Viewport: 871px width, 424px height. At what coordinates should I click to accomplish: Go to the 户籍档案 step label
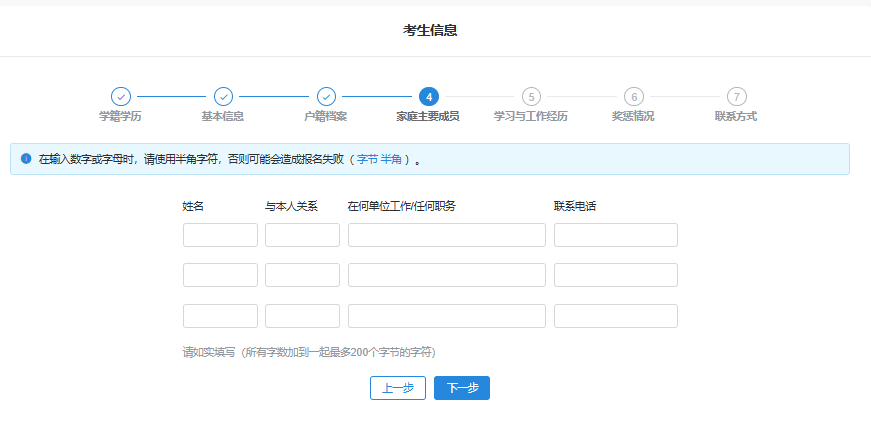pos(326,117)
